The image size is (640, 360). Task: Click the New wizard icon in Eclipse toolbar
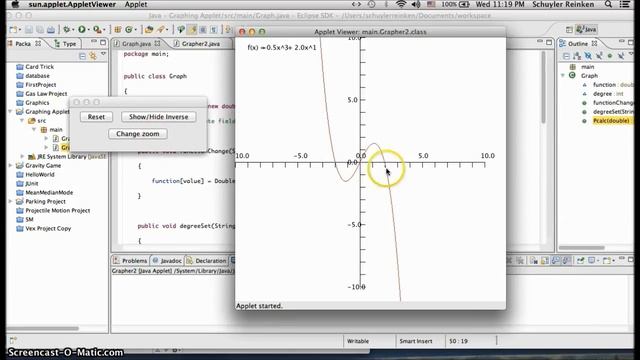[13, 29]
